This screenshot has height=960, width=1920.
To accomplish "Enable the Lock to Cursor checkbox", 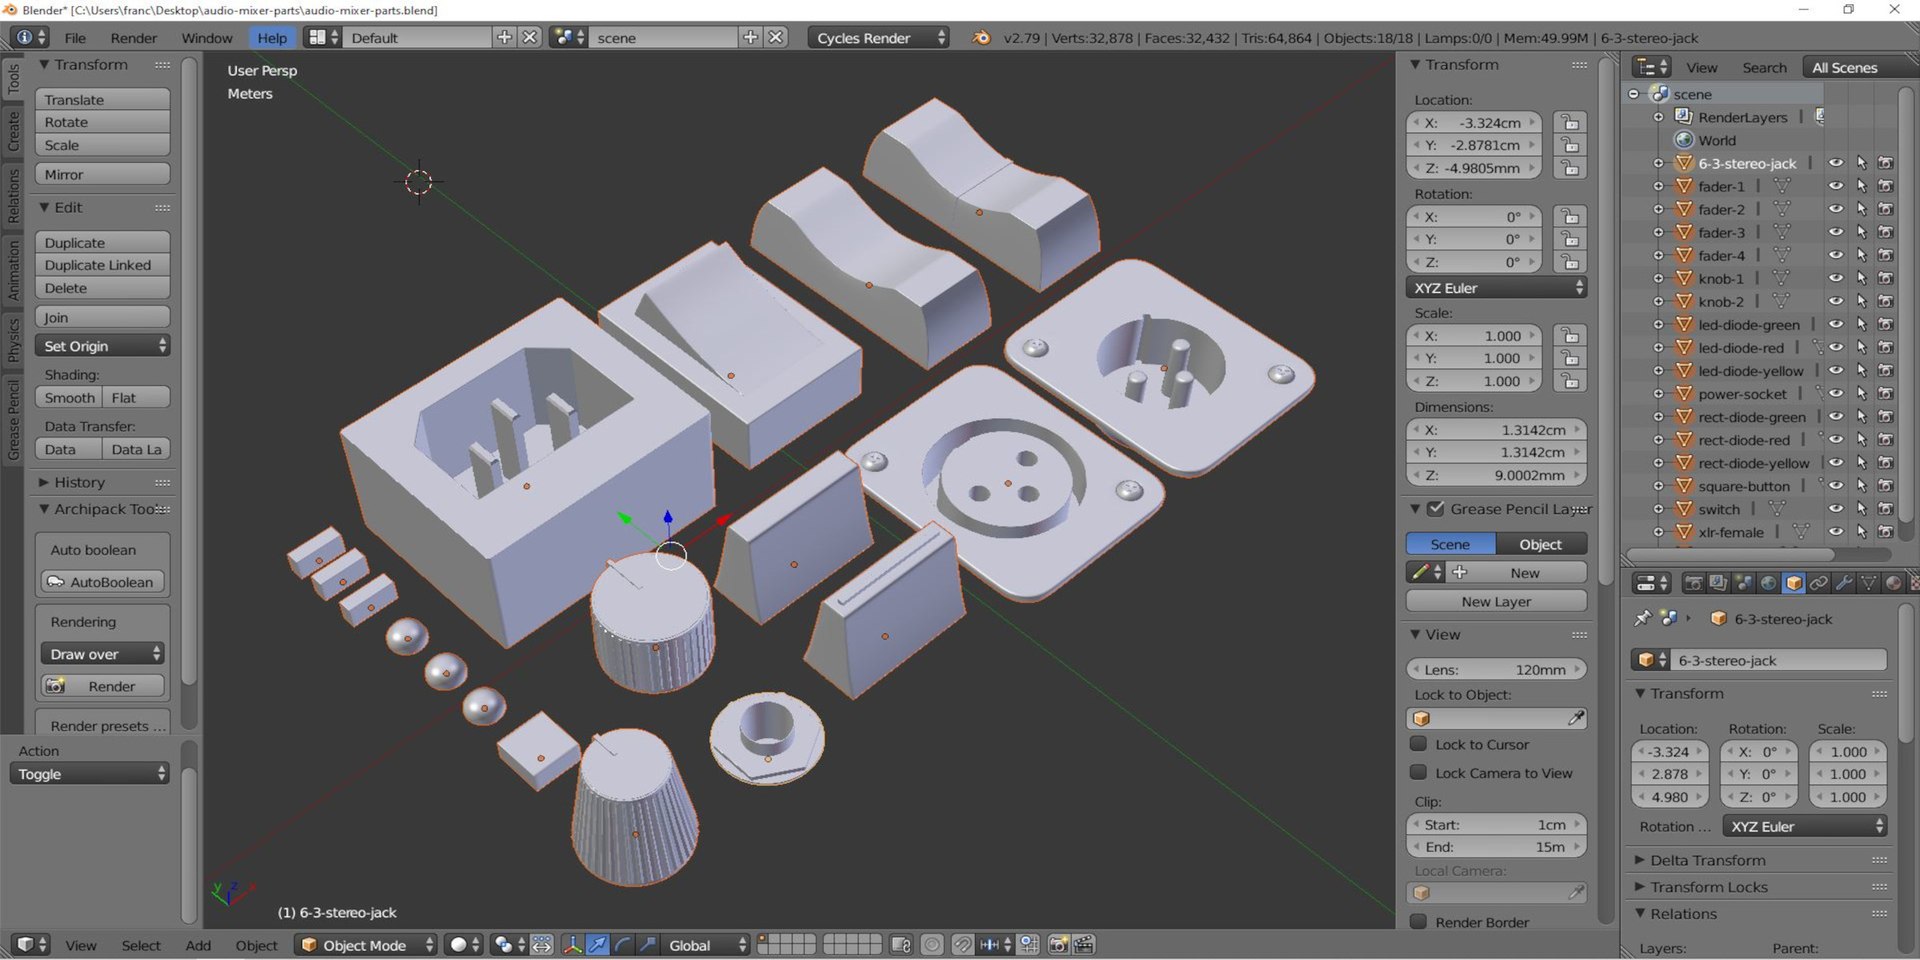I will click(x=1418, y=744).
